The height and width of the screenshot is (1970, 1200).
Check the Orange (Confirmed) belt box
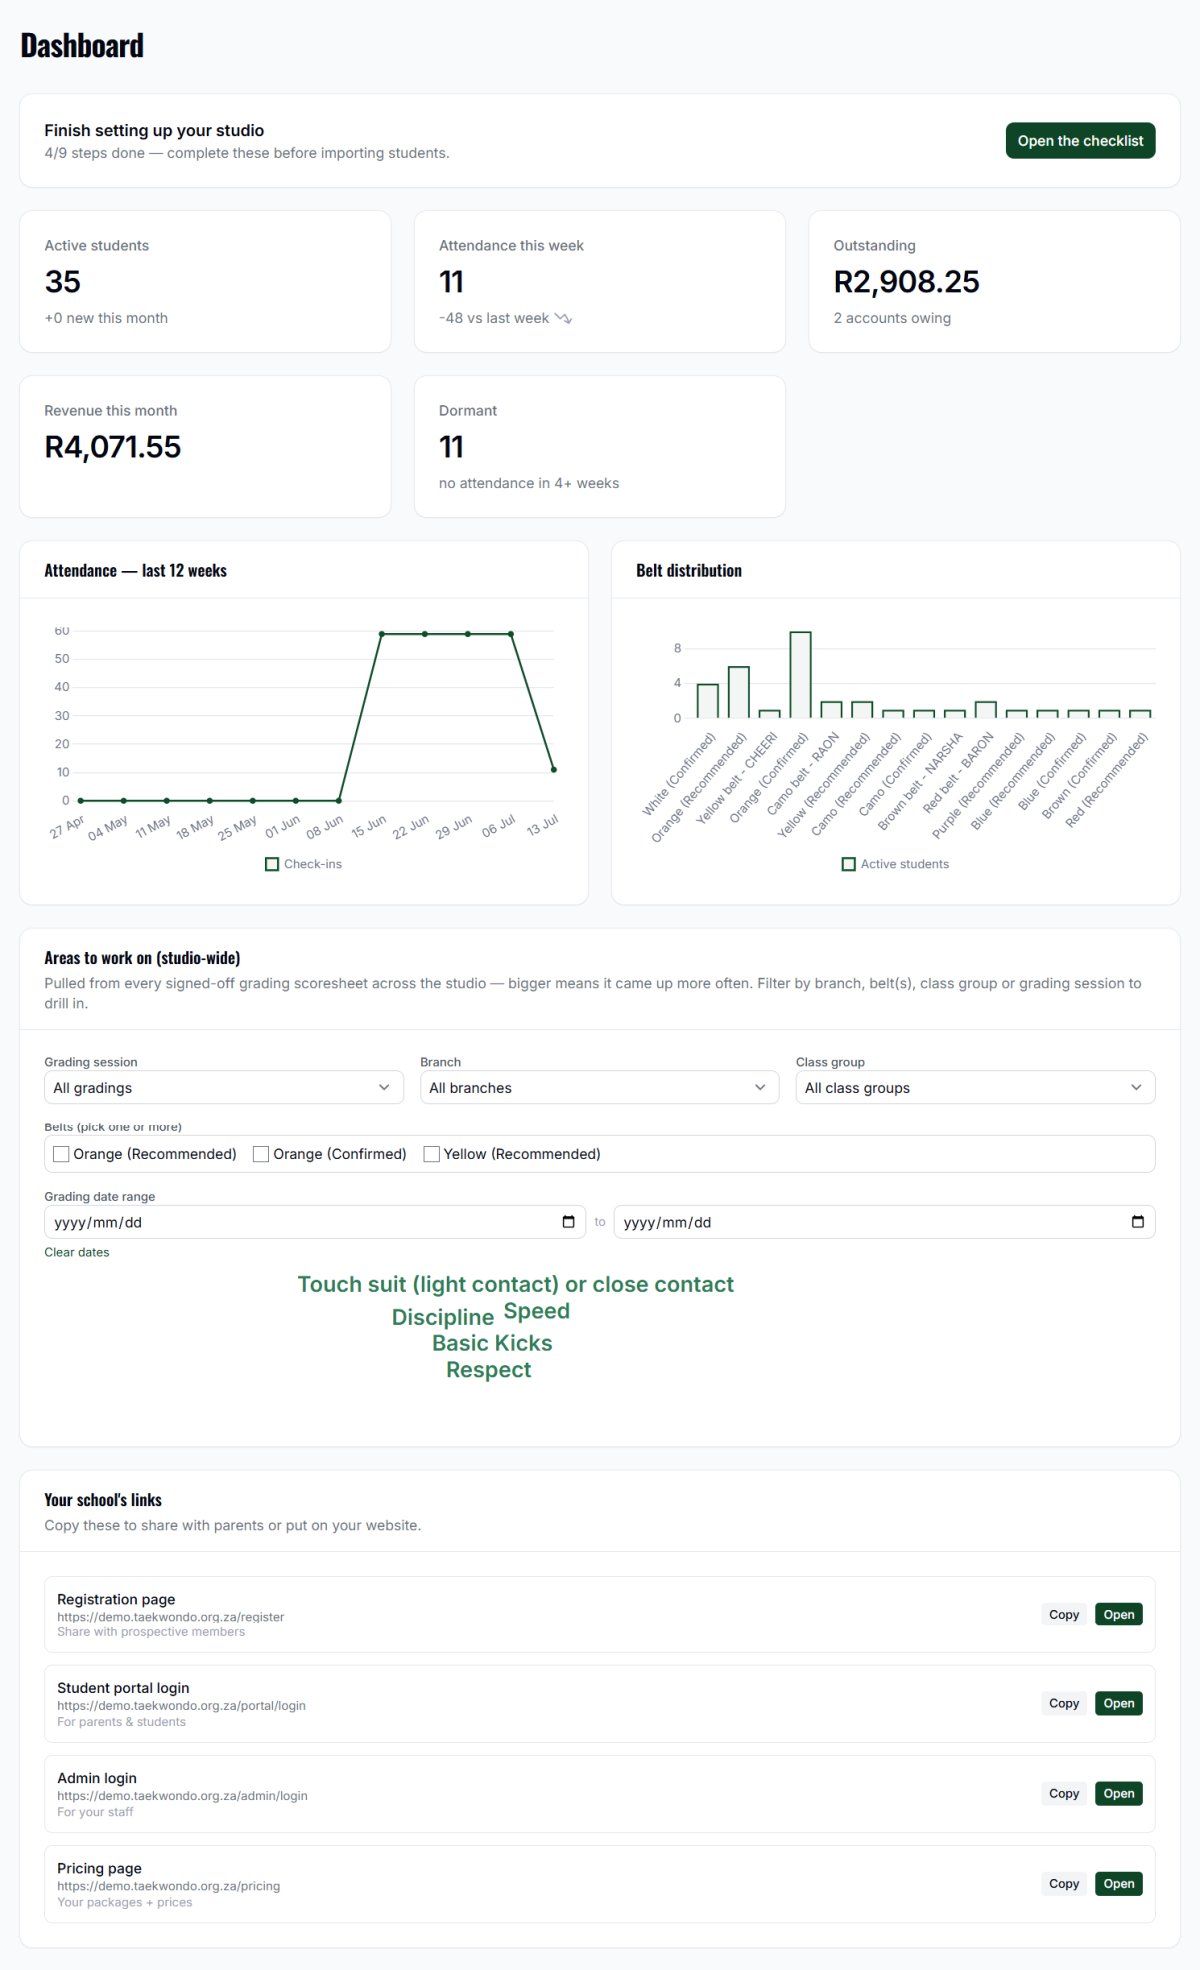coord(261,1154)
